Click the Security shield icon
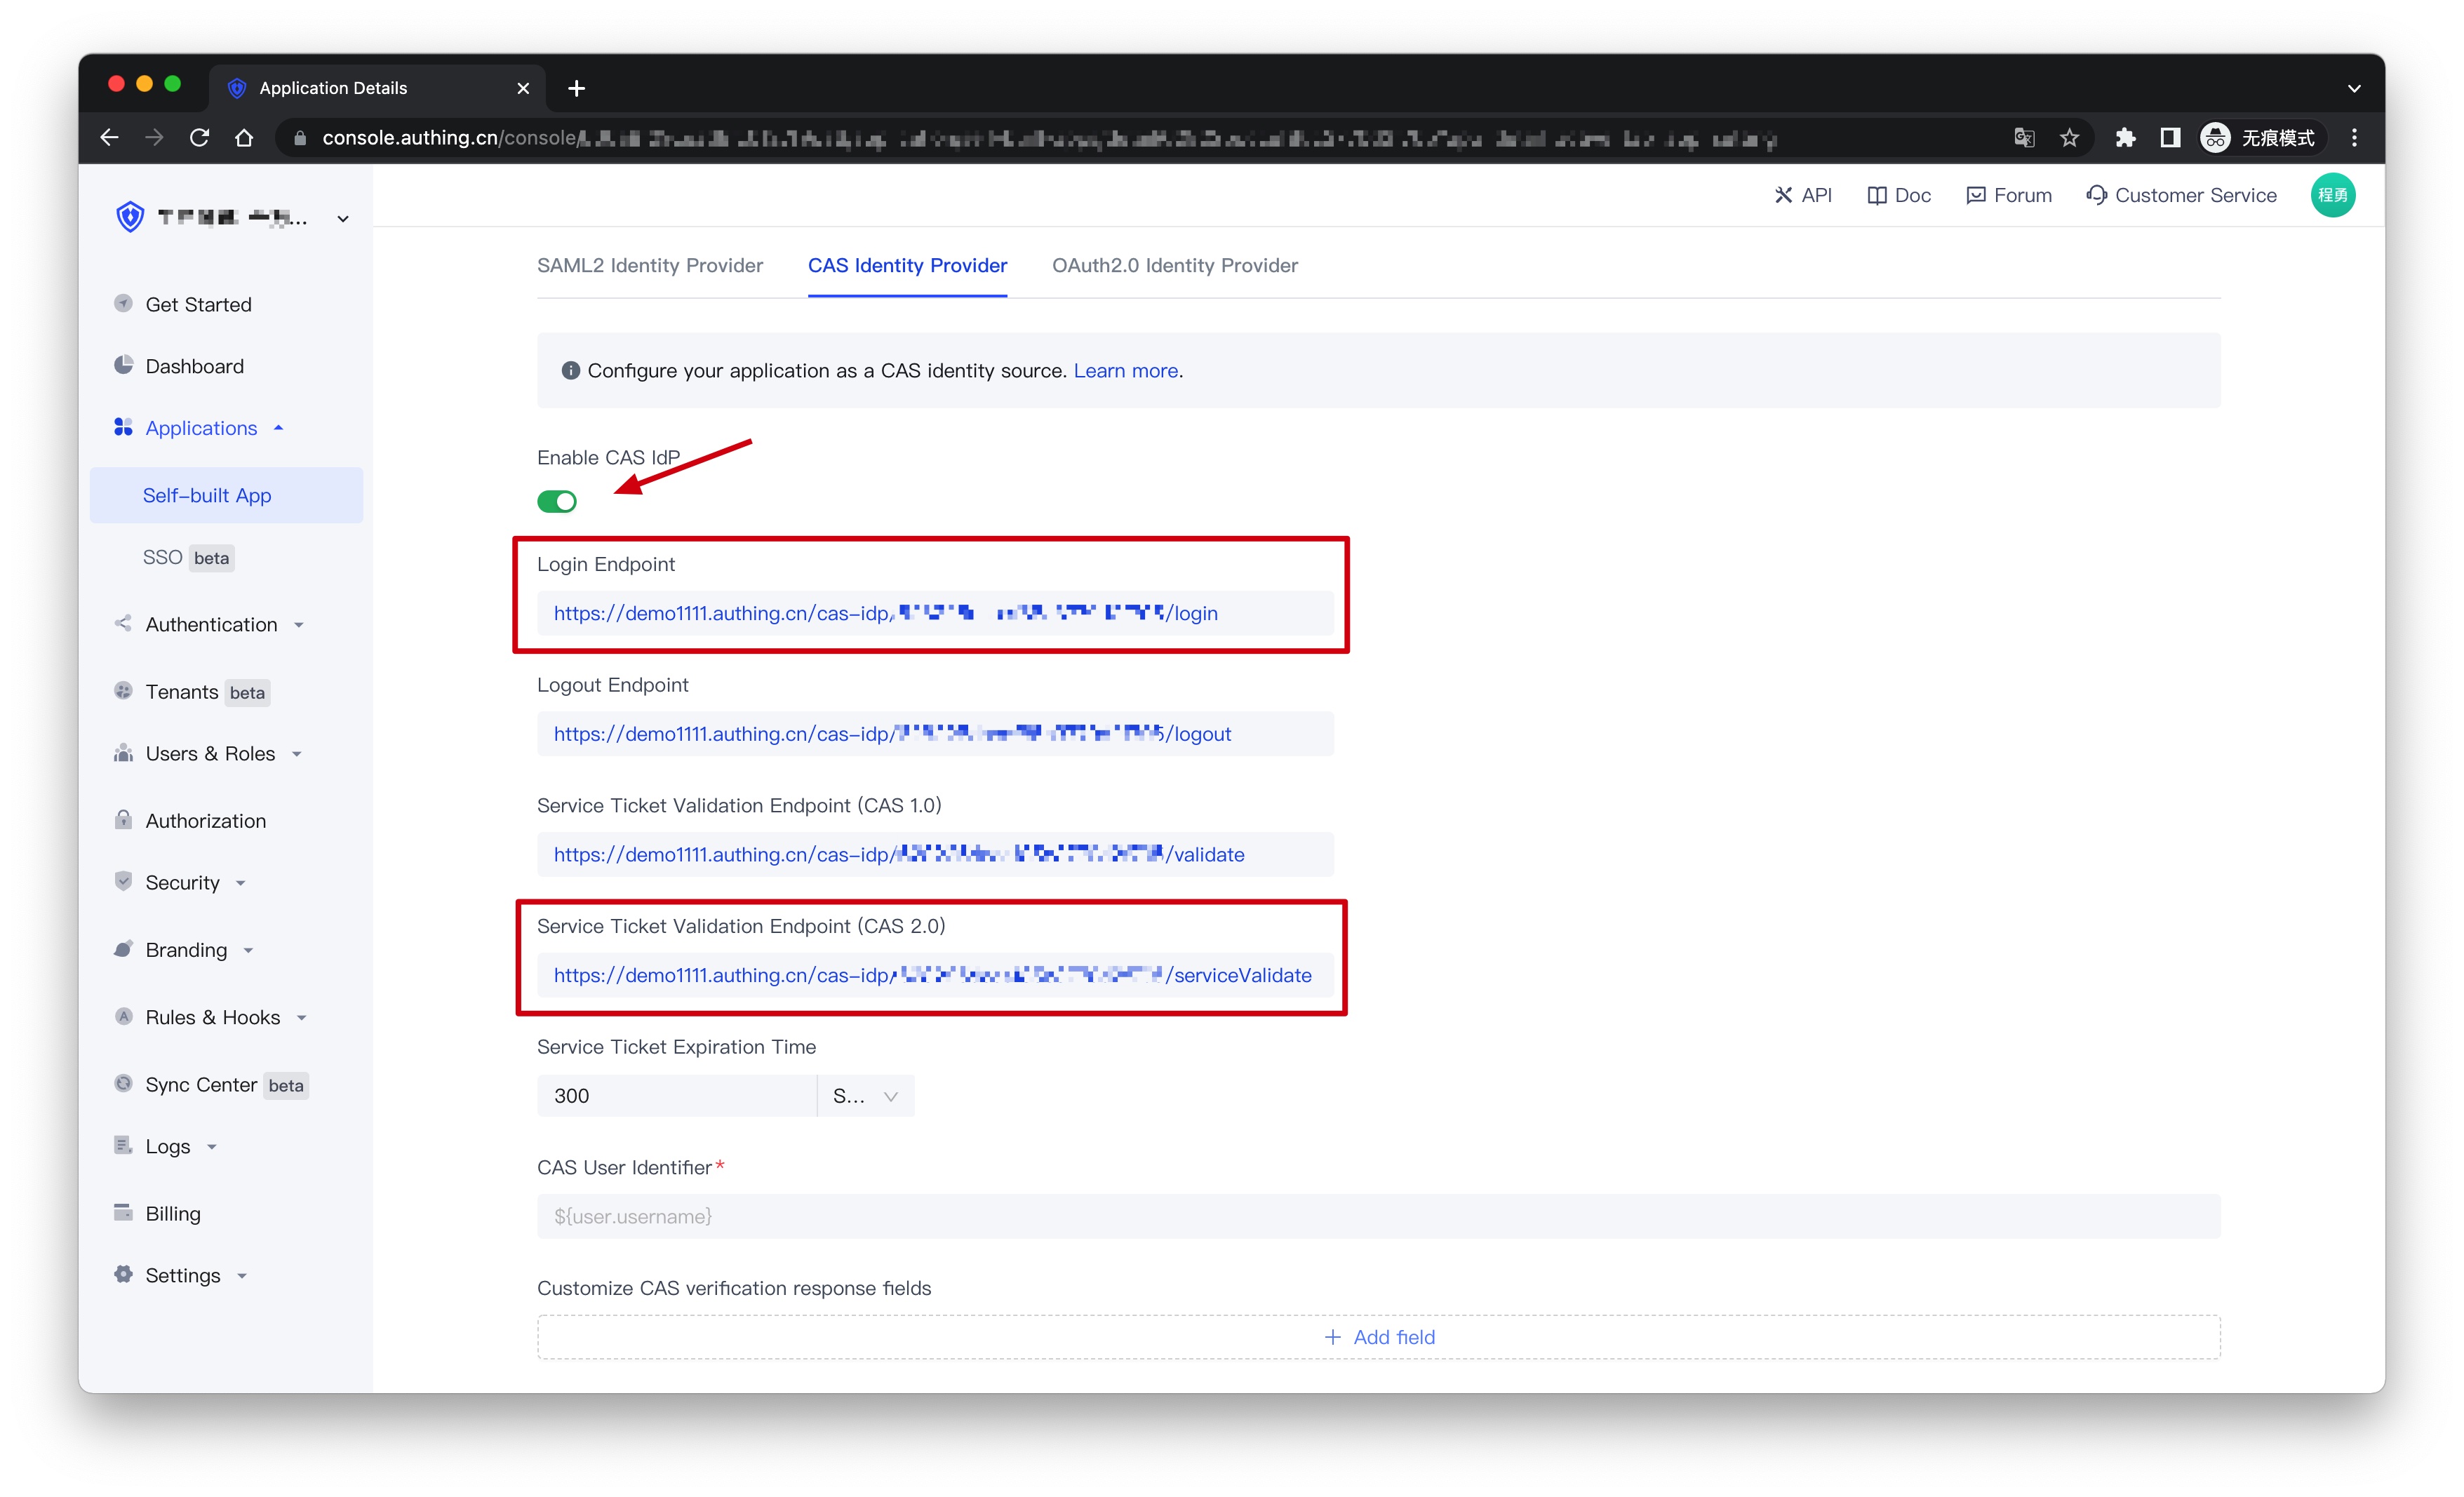The width and height of the screenshot is (2464, 1497). point(123,881)
